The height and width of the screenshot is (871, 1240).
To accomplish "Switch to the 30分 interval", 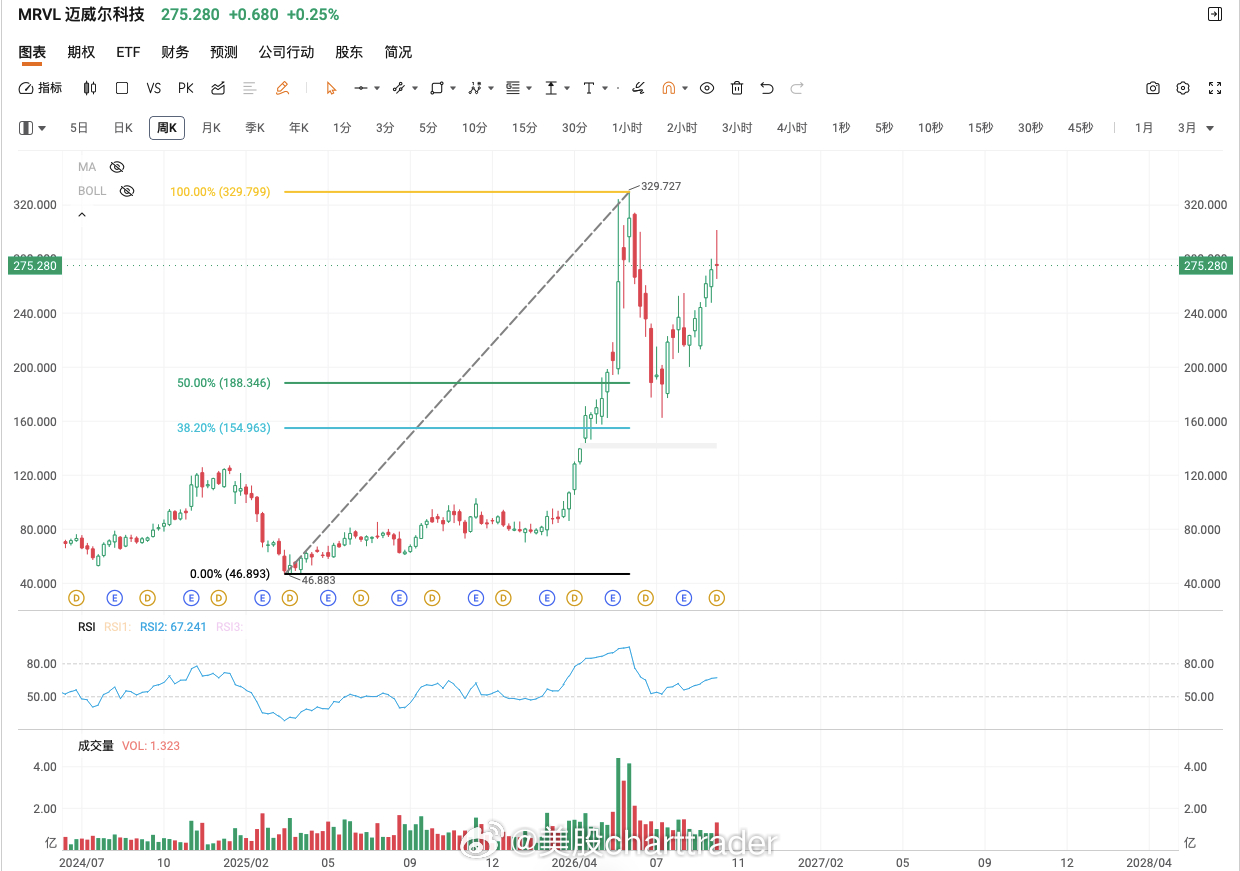I will click(x=574, y=128).
